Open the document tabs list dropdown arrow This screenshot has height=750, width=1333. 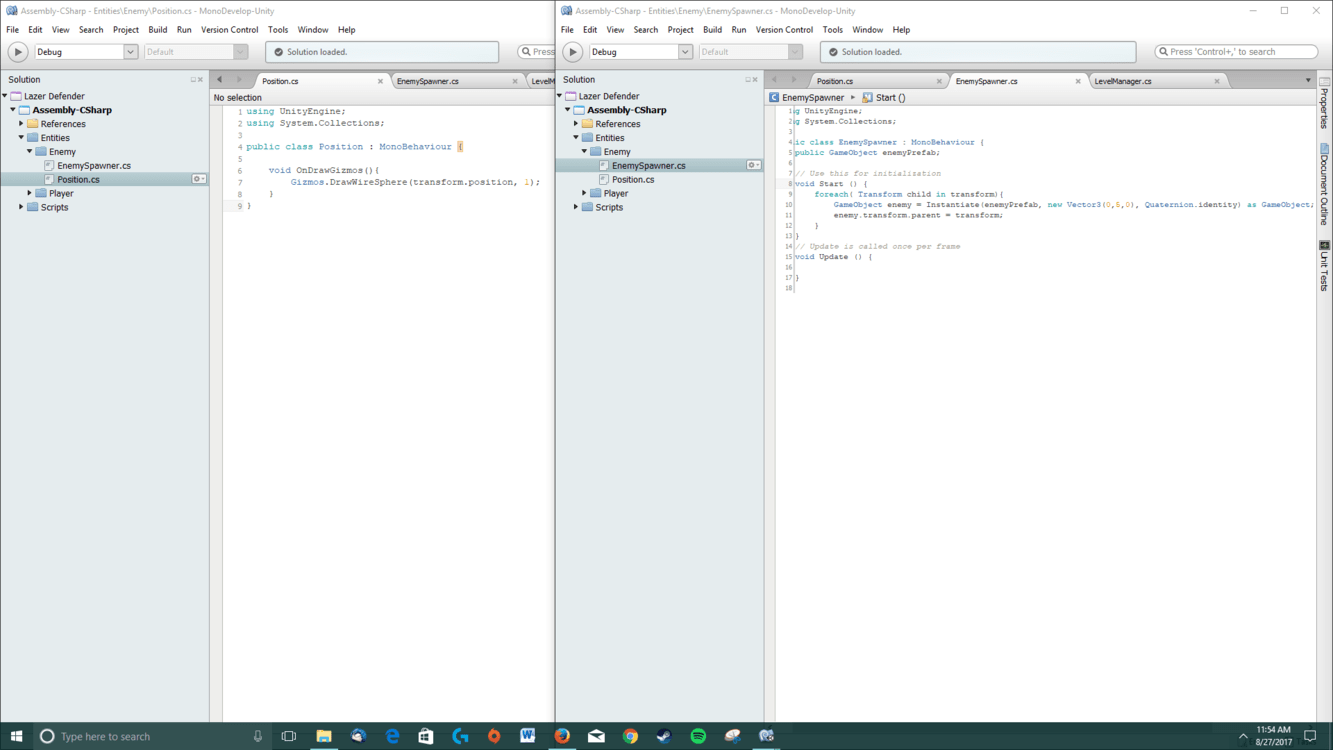(x=1308, y=81)
